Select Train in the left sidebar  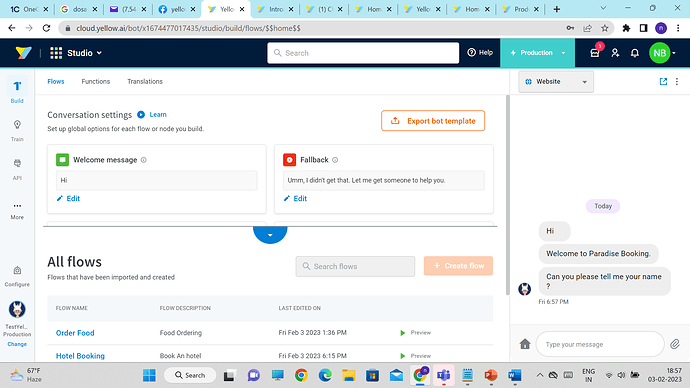click(17, 131)
